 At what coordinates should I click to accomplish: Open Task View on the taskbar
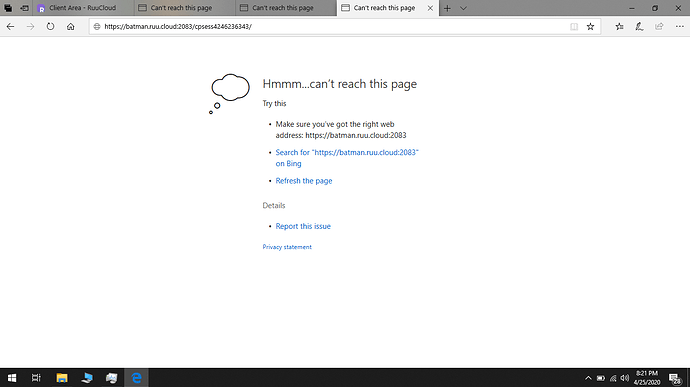tap(36, 378)
